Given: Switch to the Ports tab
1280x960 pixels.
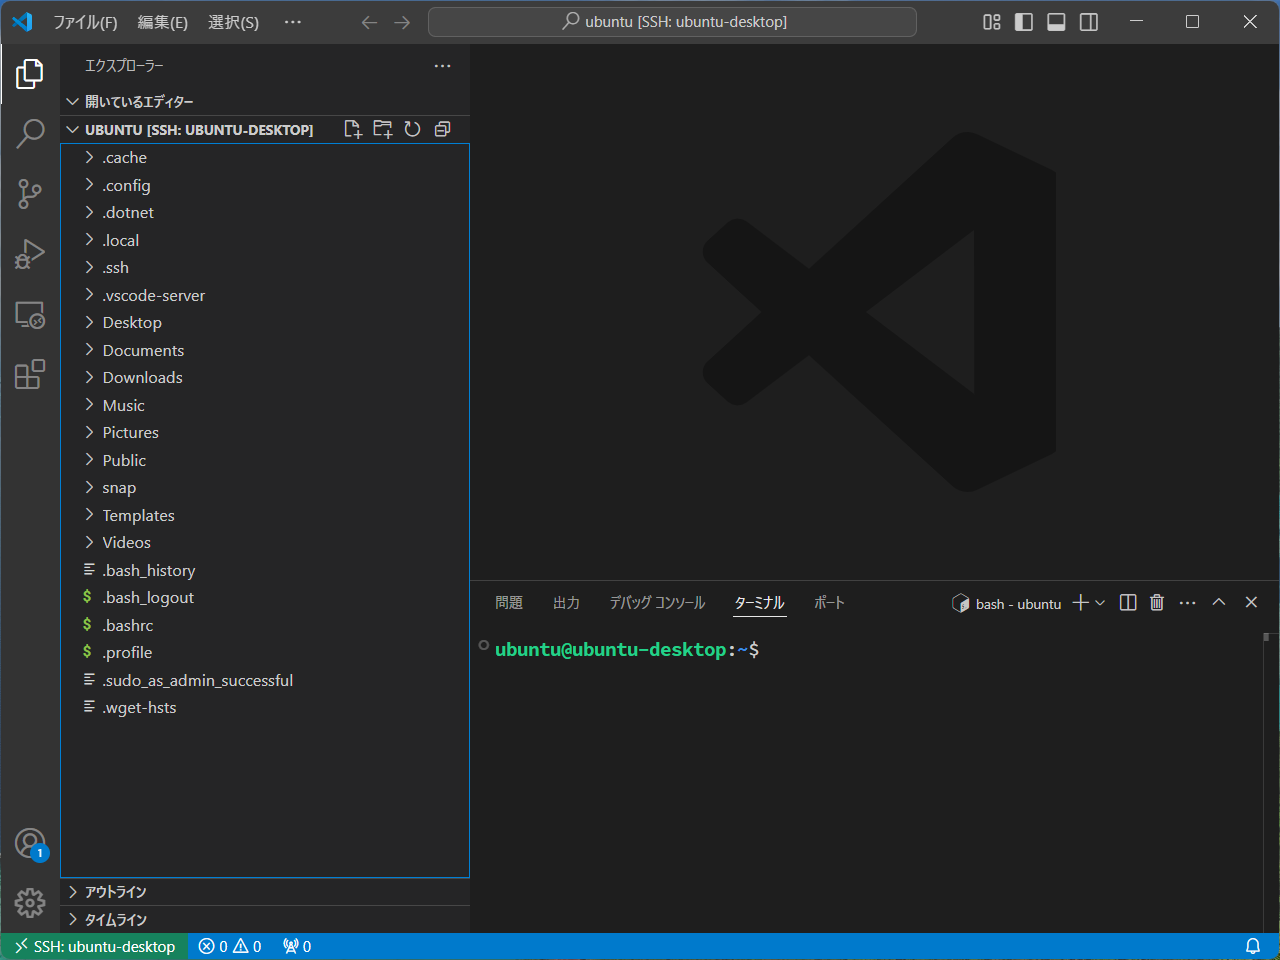Looking at the screenshot, I should coord(829,602).
